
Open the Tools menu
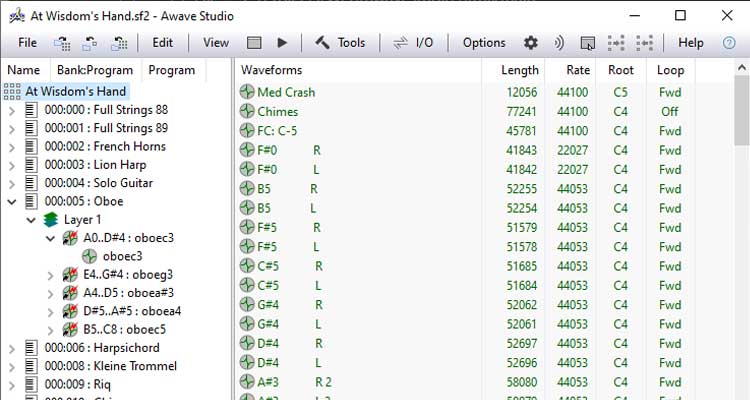pyautogui.click(x=351, y=43)
